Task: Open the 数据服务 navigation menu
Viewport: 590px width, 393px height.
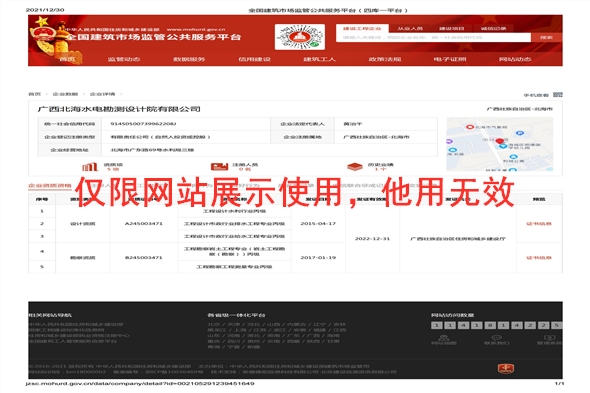Action: pyautogui.click(x=189, y=59)
